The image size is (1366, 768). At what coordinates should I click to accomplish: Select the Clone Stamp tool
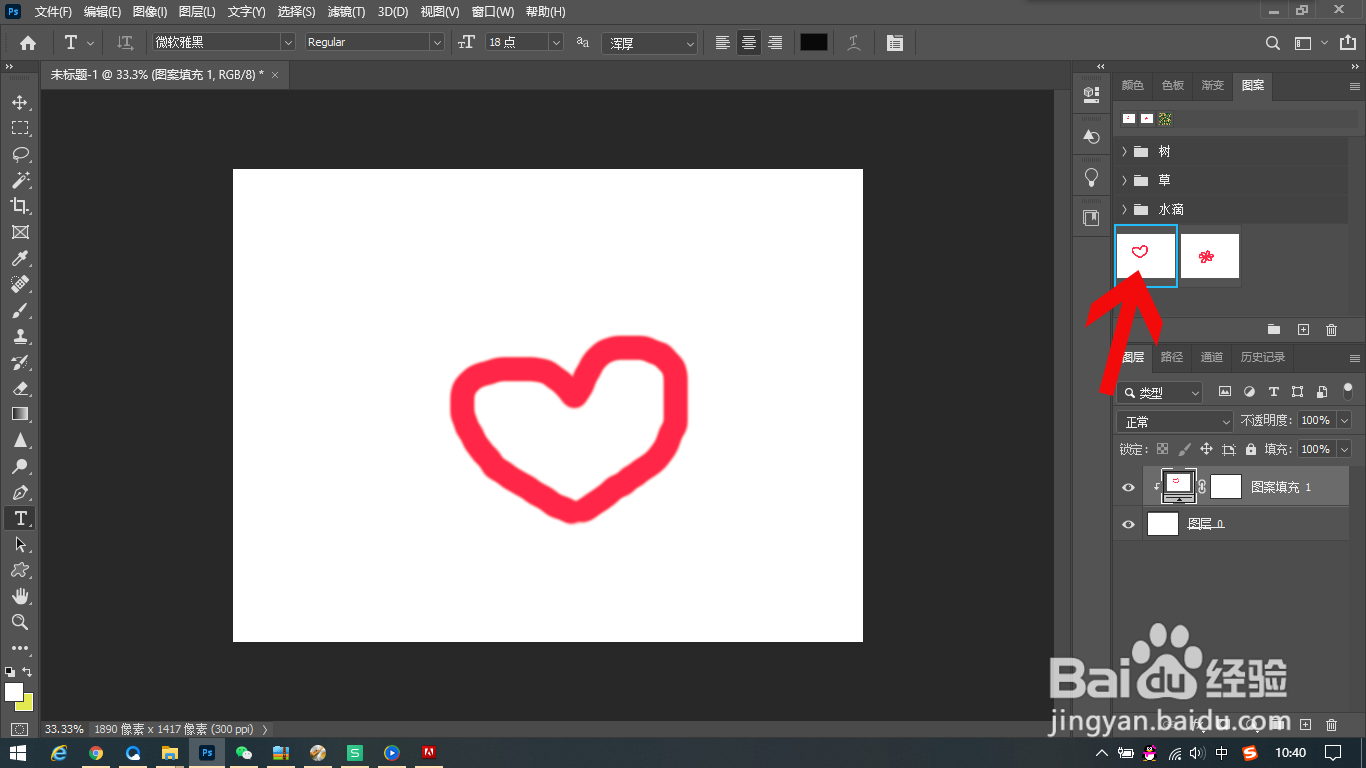point(20,336)
